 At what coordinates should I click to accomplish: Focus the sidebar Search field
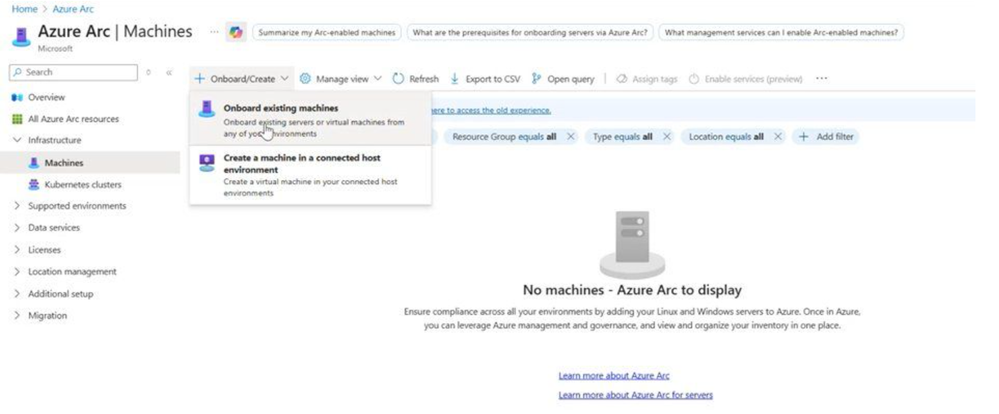73,73
